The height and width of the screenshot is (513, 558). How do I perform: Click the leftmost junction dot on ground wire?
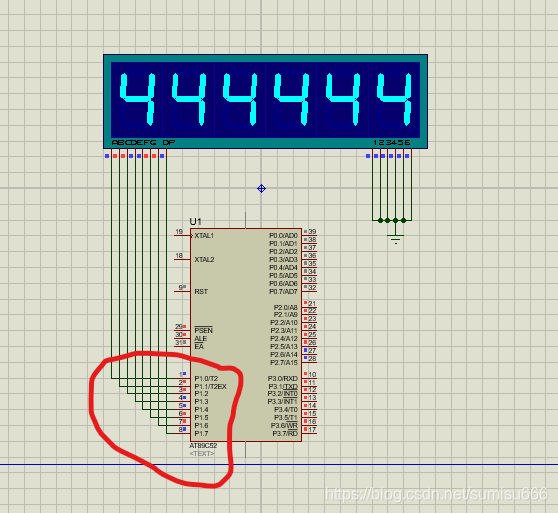(x=380, y=221)
